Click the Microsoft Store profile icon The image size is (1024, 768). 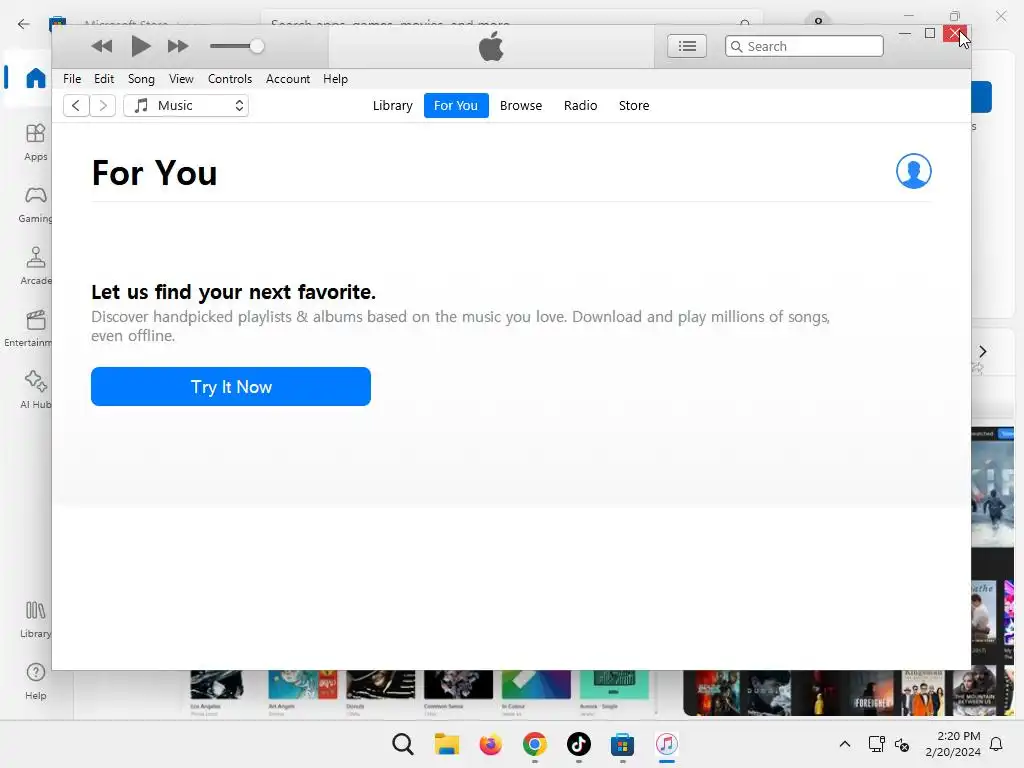[818, 20]
